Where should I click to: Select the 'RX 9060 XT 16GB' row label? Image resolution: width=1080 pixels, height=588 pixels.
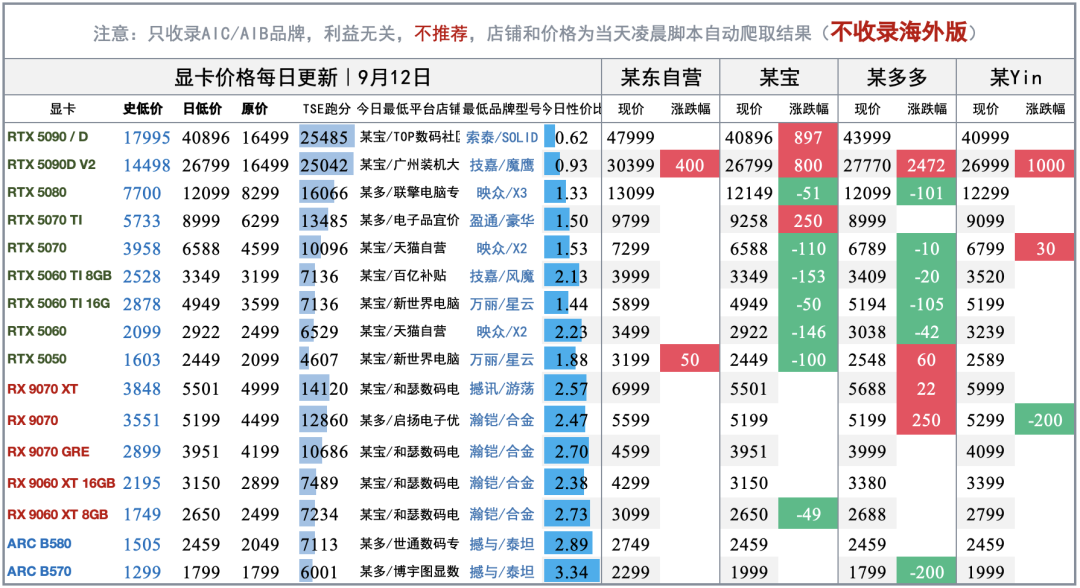pos(61,483)
